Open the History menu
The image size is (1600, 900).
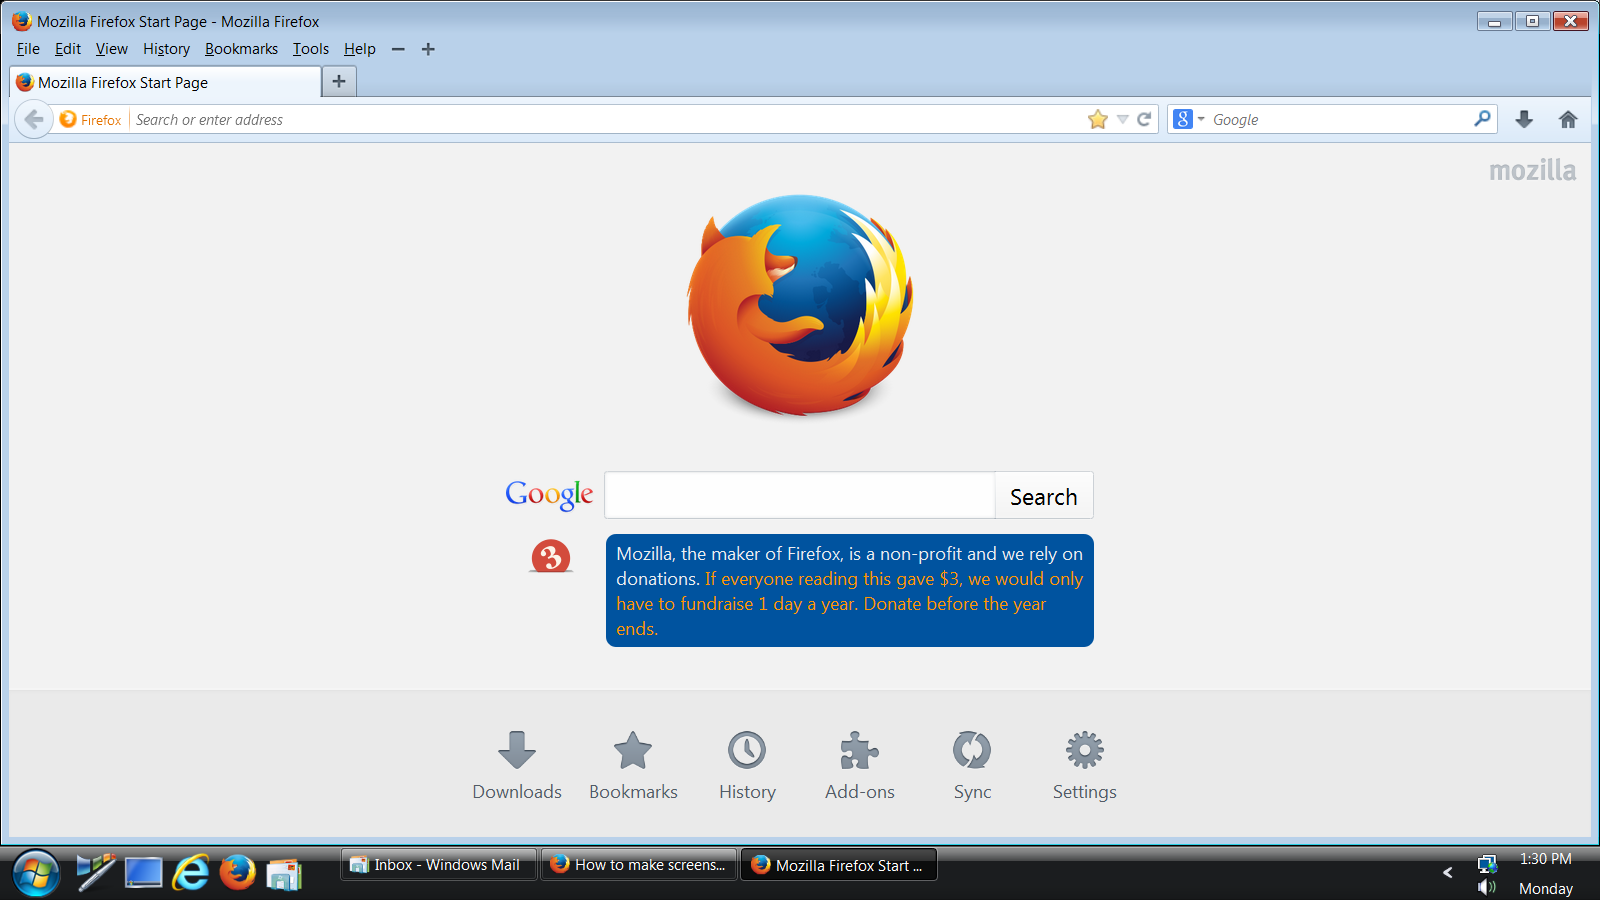166,49
